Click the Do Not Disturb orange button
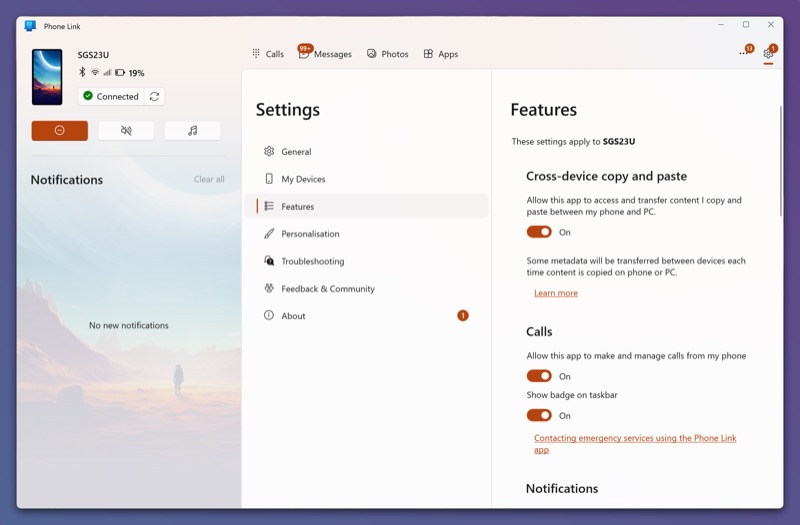This screenshot has height=525, width=800. coord(59,131)
